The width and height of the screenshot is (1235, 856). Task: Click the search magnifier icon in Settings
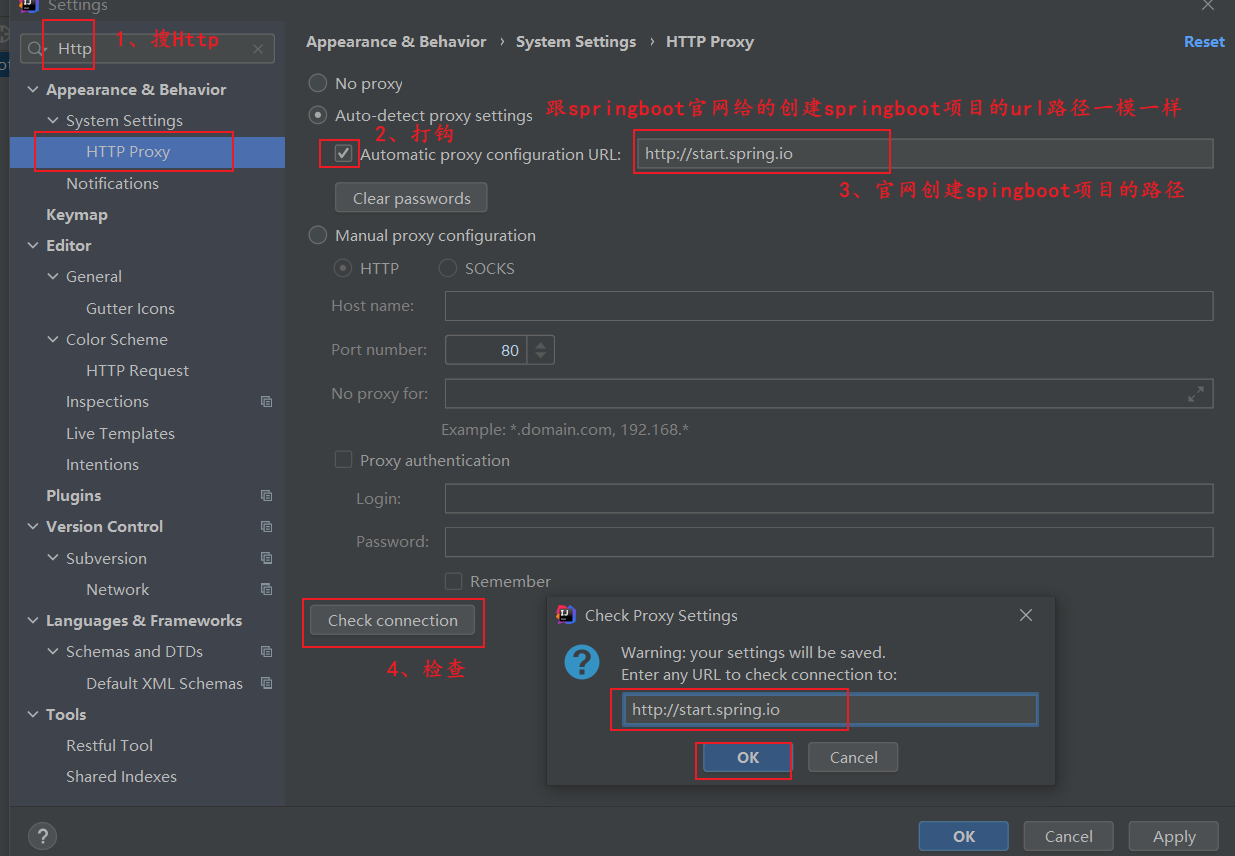[36, 48]
